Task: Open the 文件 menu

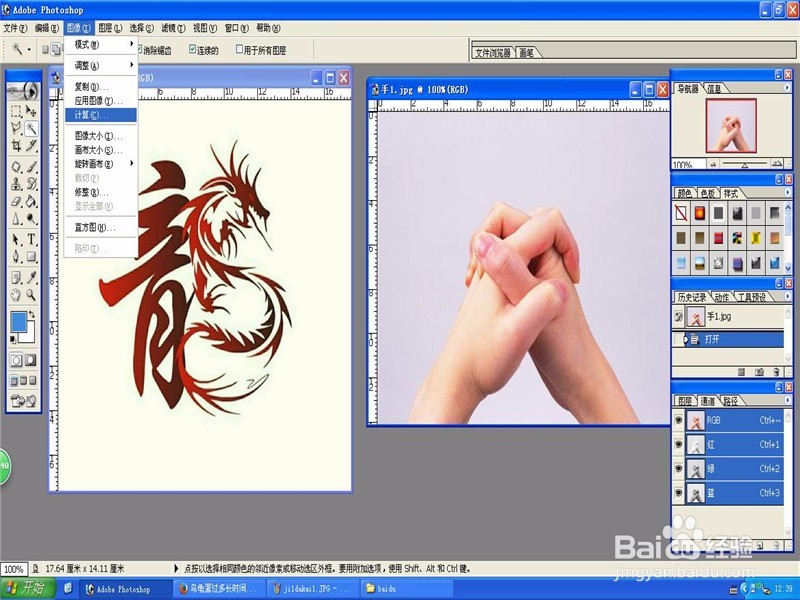Action: point(15,28)
